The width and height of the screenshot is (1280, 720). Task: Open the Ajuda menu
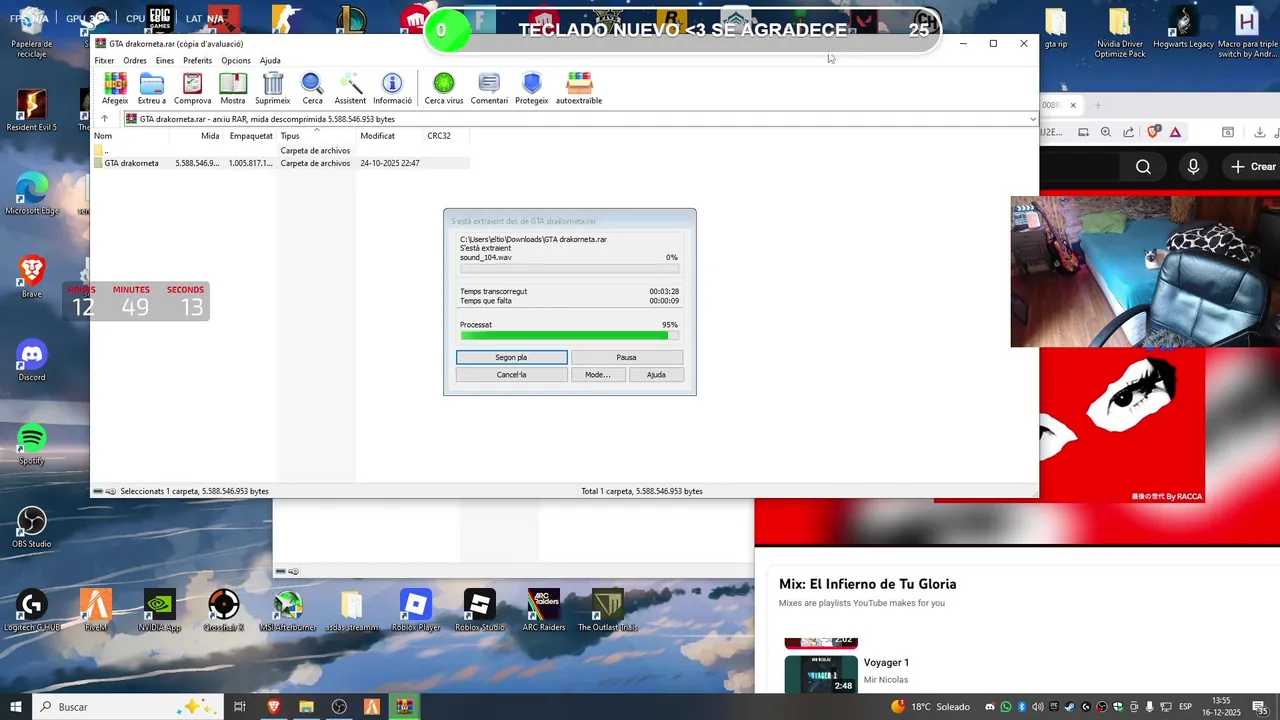(x=270, y=60)
